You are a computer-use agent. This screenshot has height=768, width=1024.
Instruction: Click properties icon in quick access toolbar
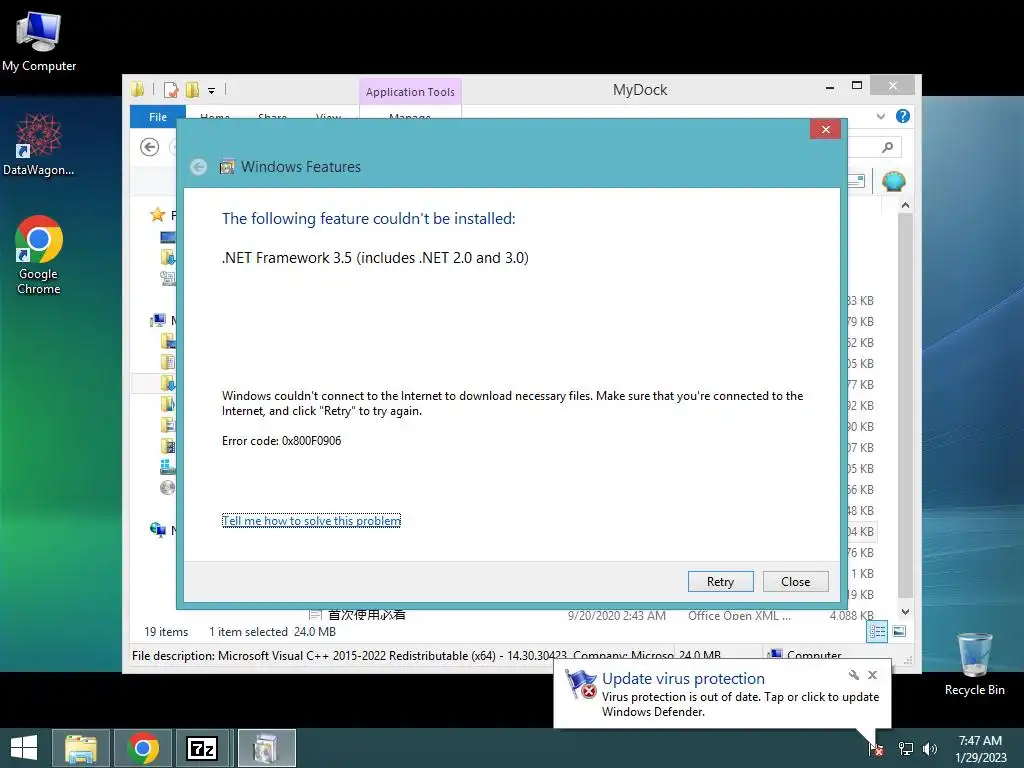click(x=171, y=90)
